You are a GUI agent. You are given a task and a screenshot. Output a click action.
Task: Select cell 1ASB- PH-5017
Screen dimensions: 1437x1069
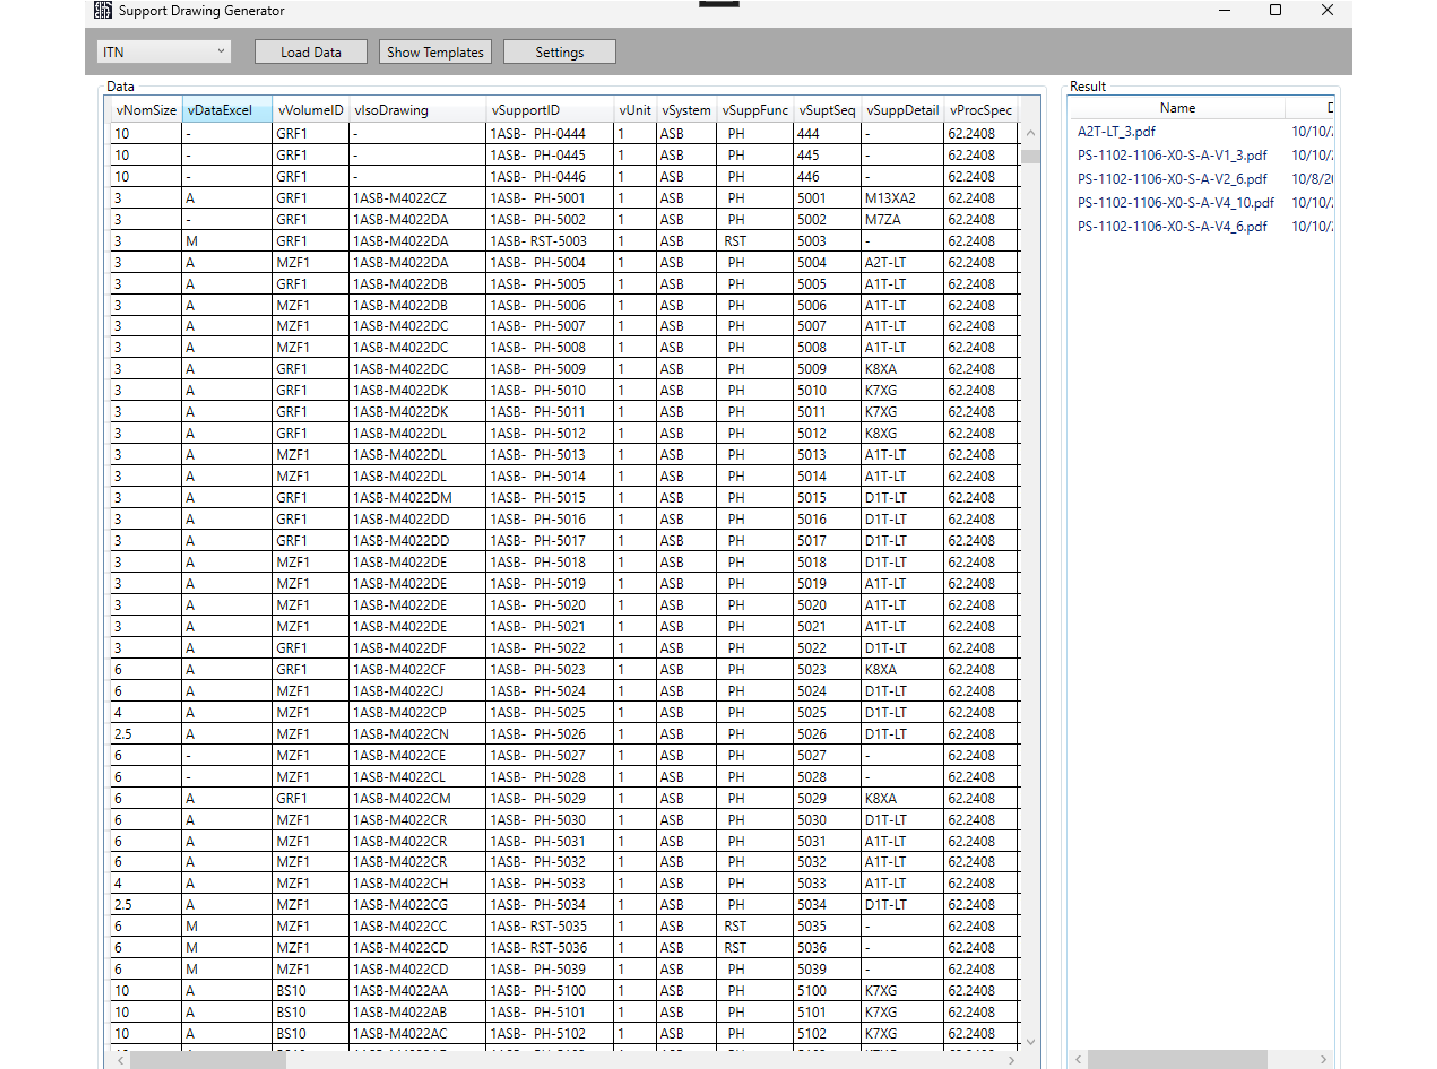550,540
